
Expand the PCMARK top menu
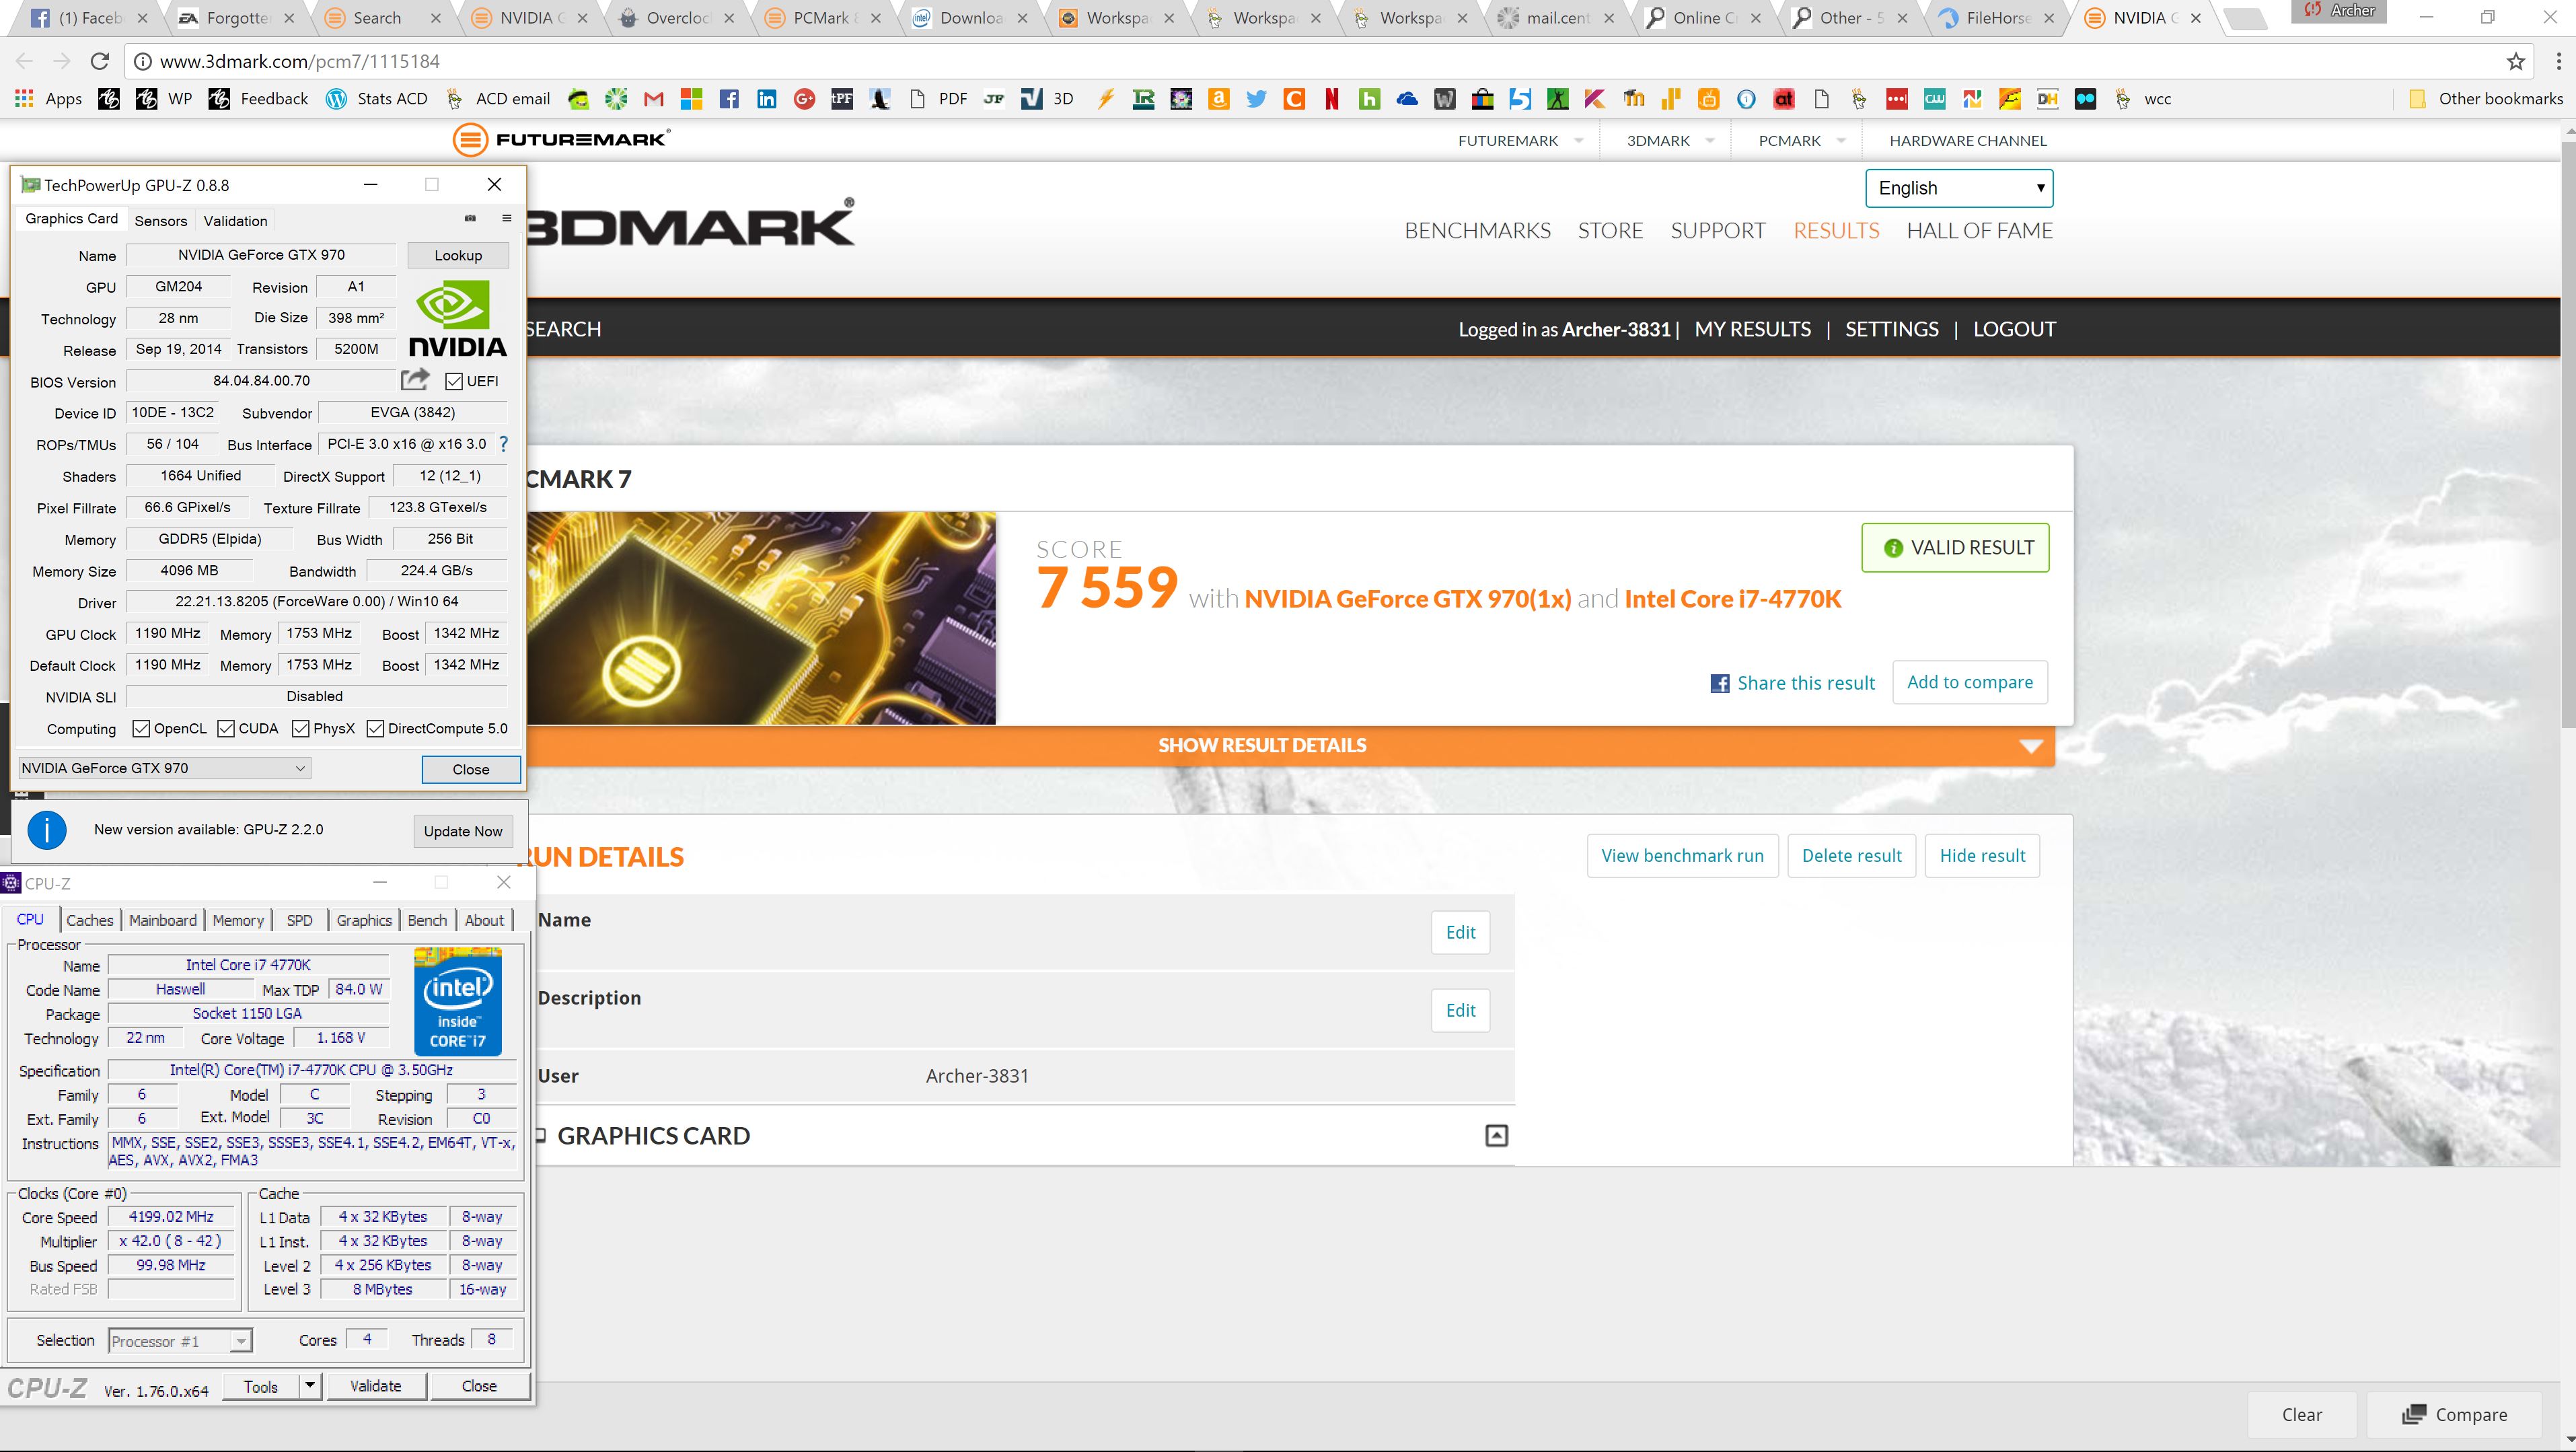[x=1802, y=141]
